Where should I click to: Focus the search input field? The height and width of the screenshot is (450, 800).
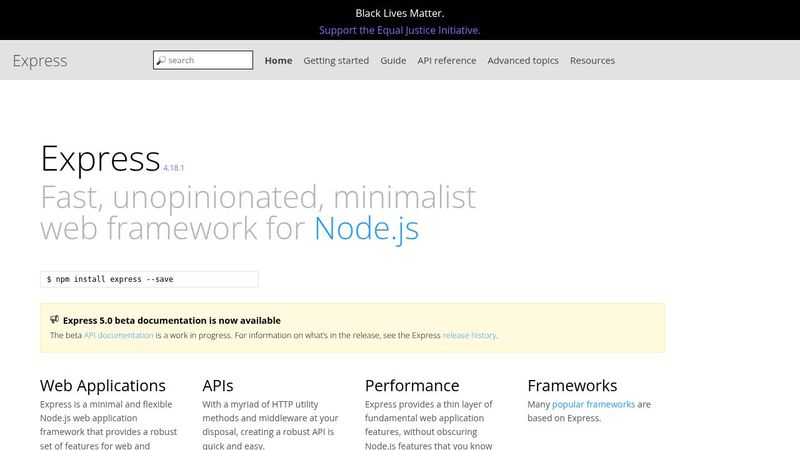pyautogui.click(x=208, y=60)
